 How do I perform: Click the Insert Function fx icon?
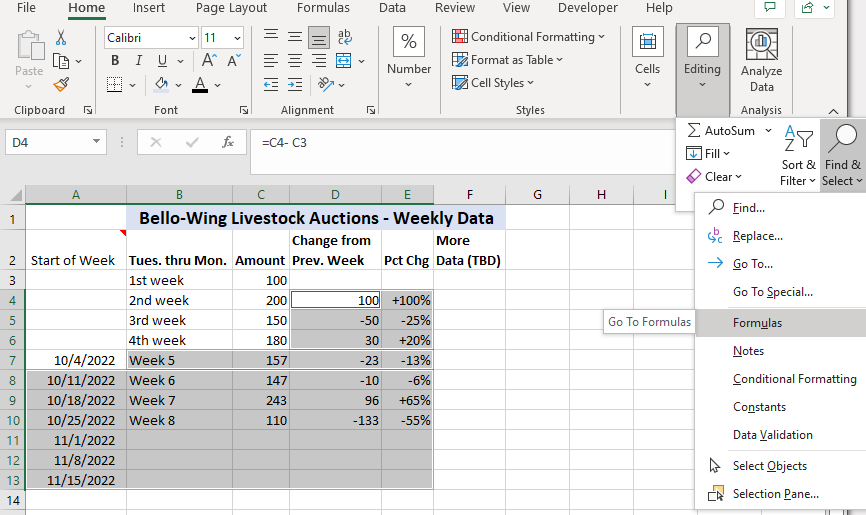pyautogui.click(x=228, y=143)
